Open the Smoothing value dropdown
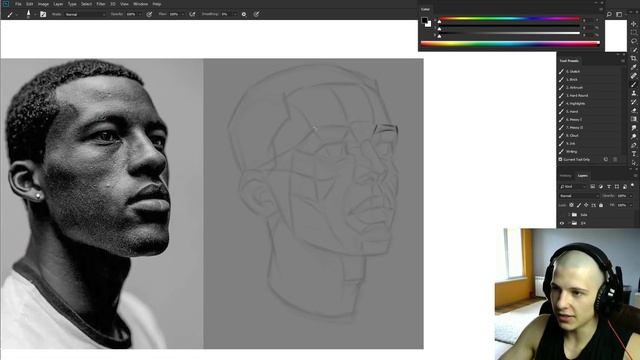Viewport: 640px width, 360px height. coord(229,14)
